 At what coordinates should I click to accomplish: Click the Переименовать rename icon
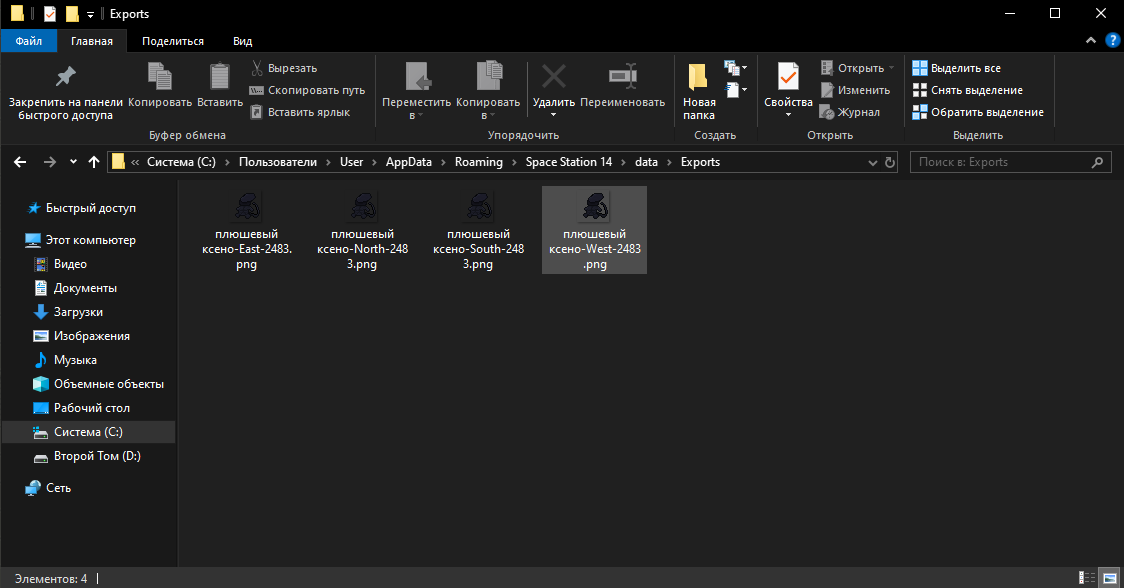click(622, 76)
